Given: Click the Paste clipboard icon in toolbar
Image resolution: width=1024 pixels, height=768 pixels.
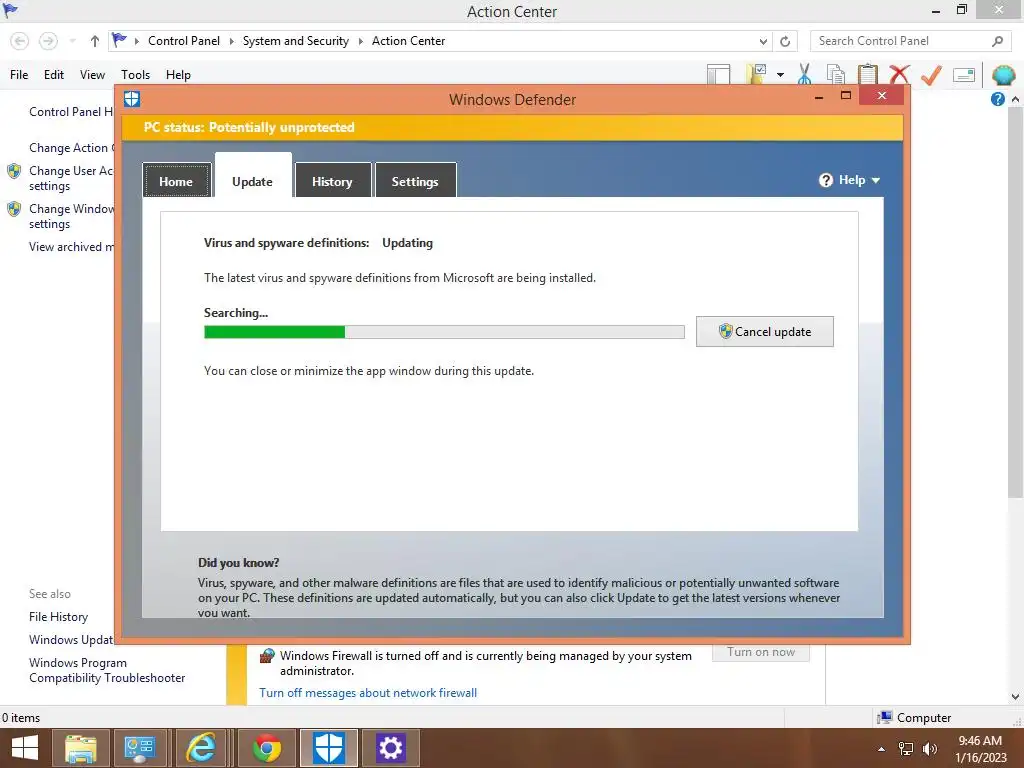Looking at the screenshot, I should coord(867,74).
